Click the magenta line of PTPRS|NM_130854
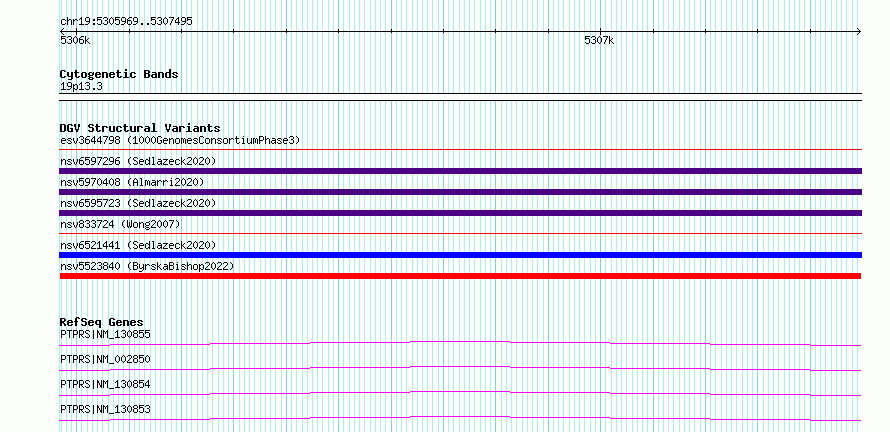 coord(460,392)
